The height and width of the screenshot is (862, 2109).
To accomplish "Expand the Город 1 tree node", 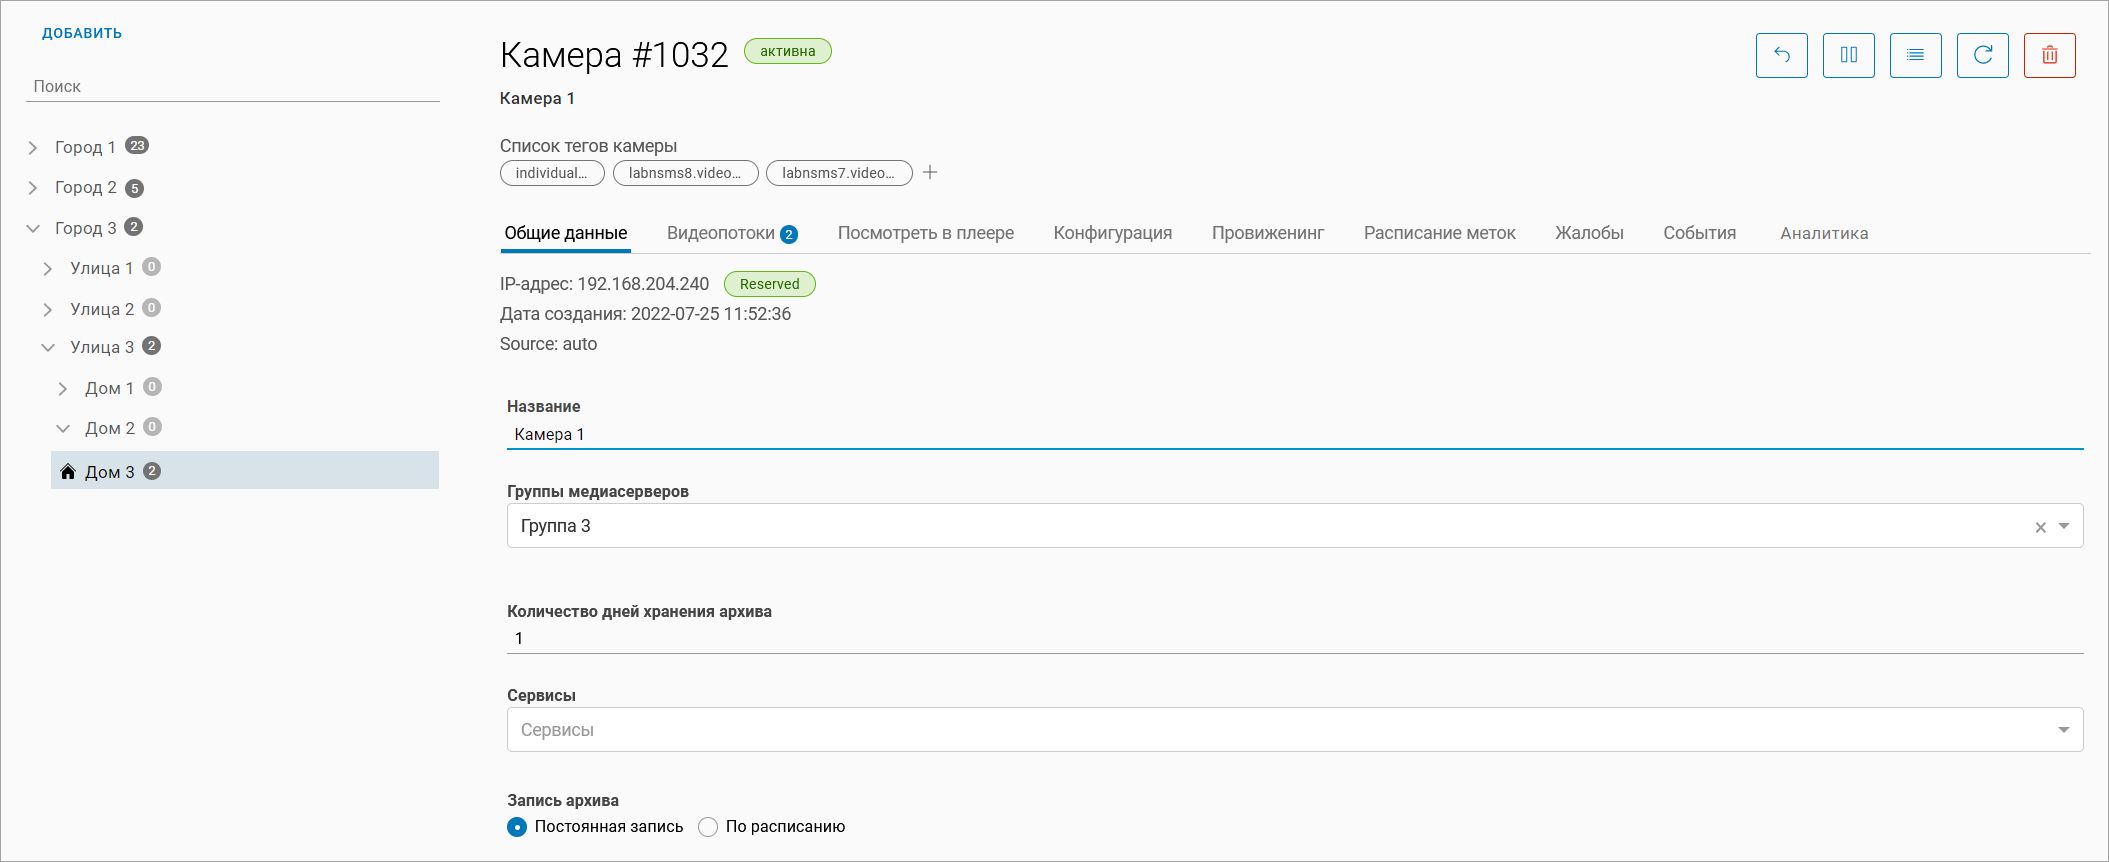I will click(x=33, y=148).
